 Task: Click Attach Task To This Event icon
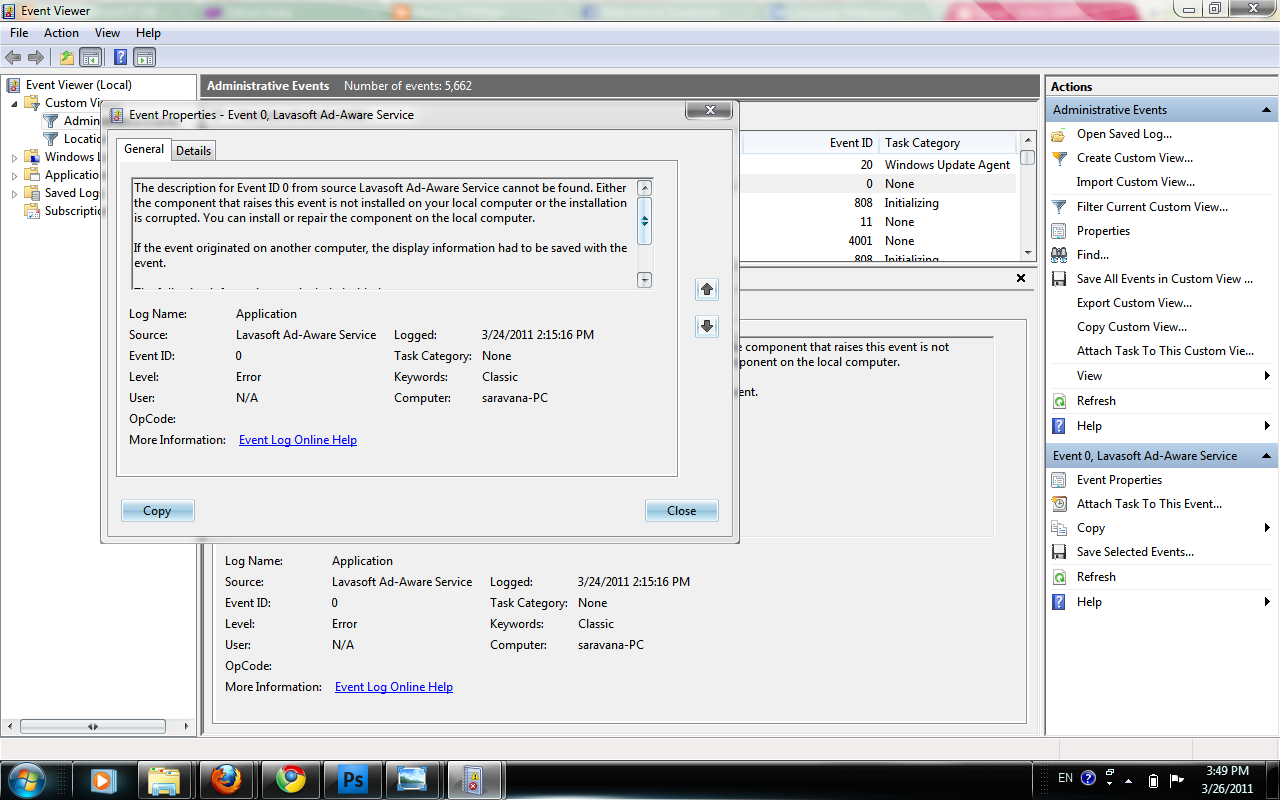(1059, 504)
